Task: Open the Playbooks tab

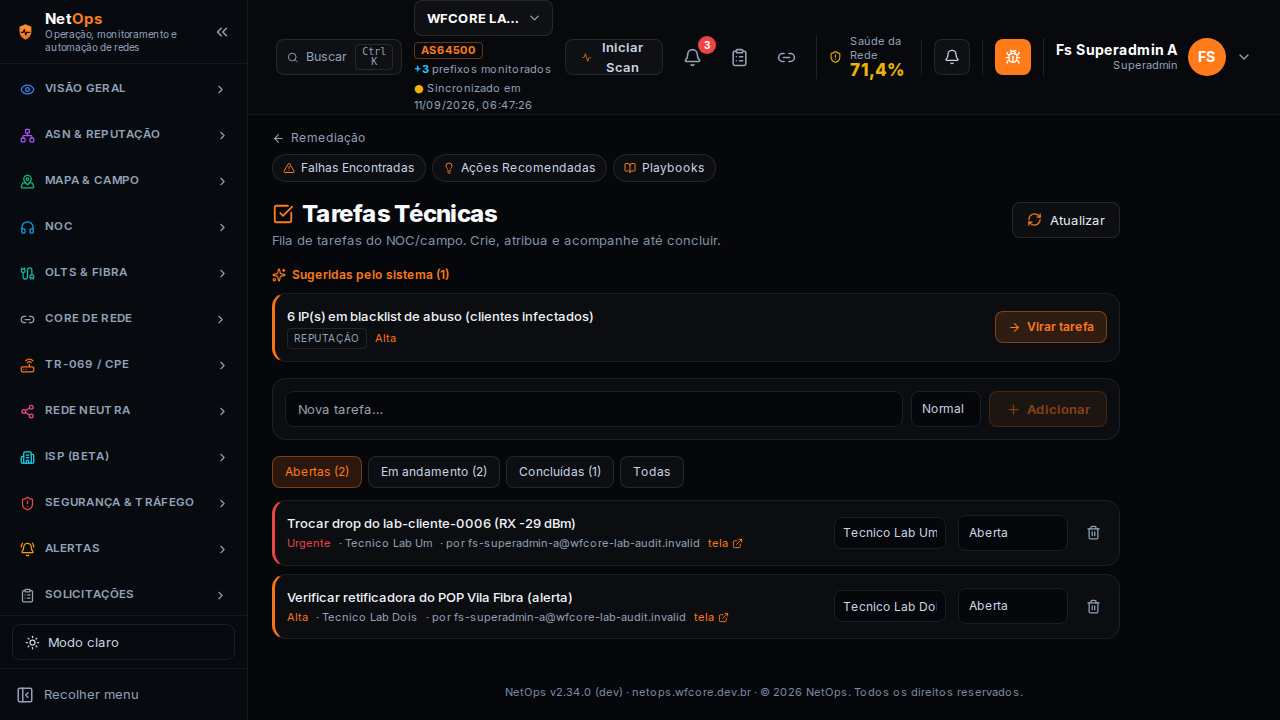Action: click(x=664, y=168)
